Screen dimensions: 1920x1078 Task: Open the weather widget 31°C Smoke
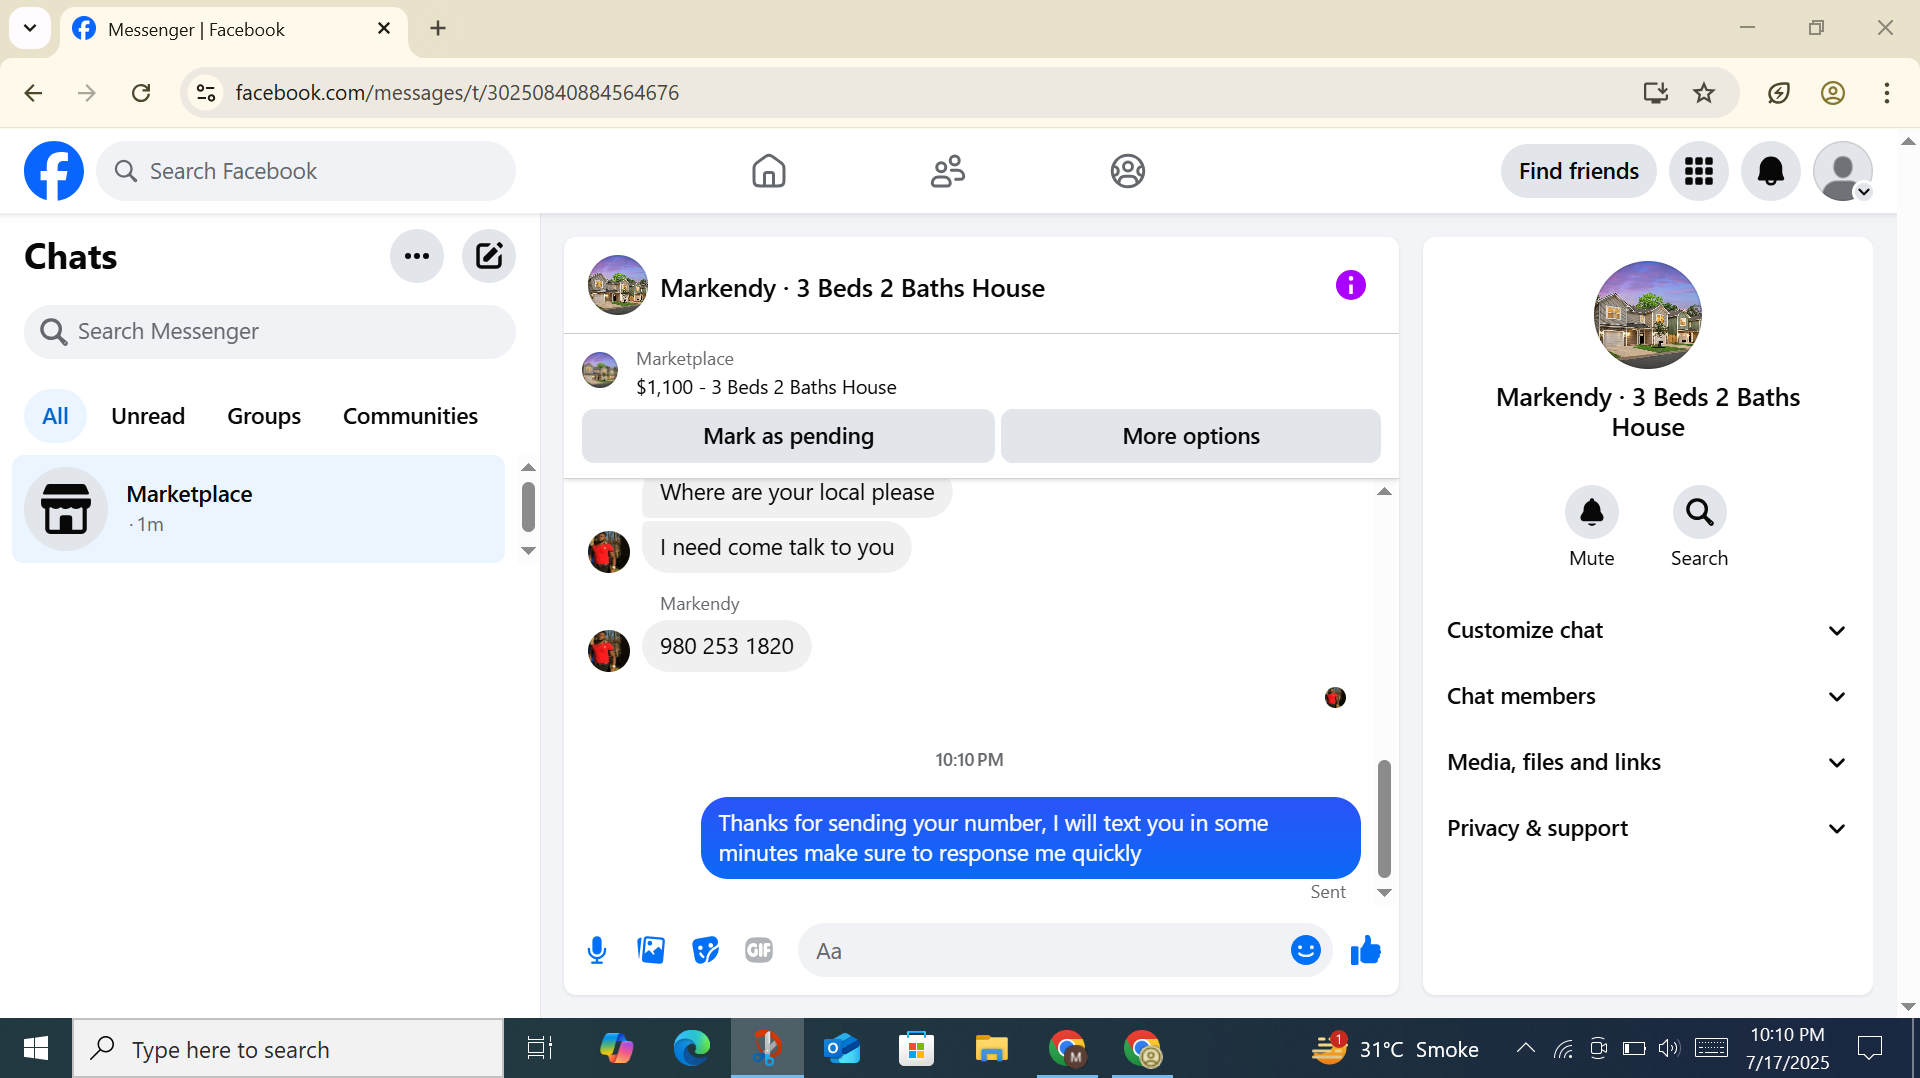[1395, 1048]
